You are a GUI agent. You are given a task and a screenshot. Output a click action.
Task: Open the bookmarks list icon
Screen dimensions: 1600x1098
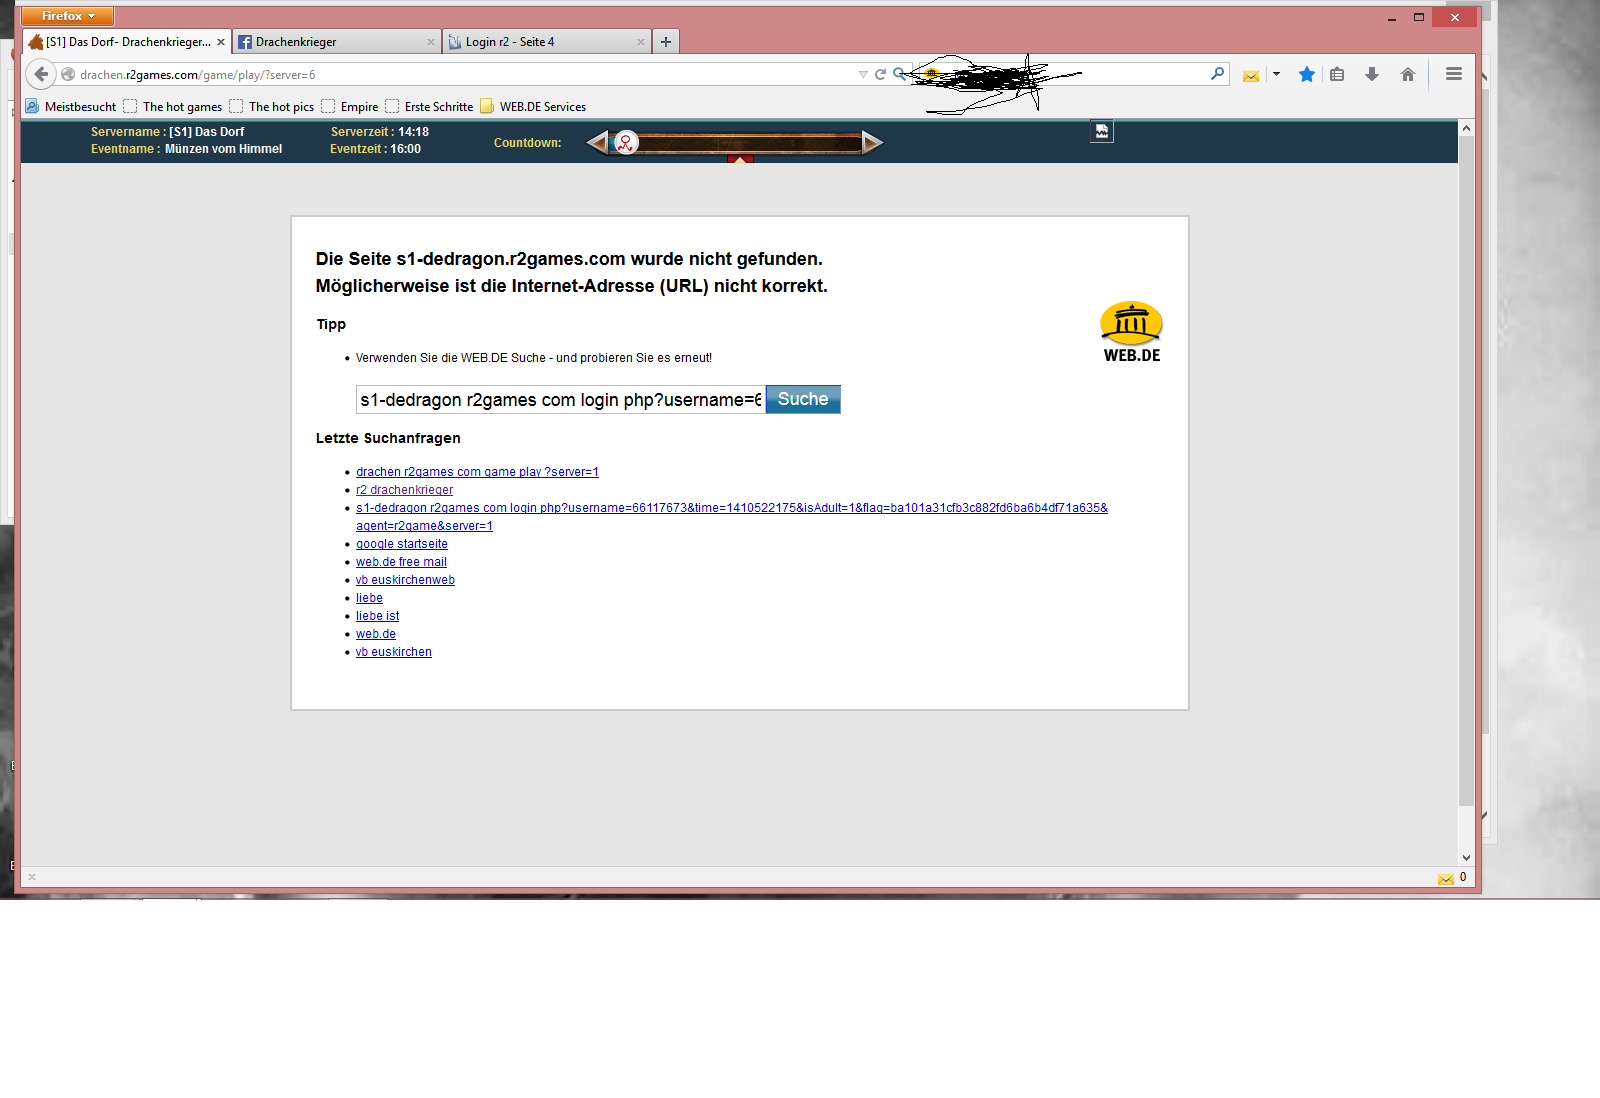tap(1337, 74)
